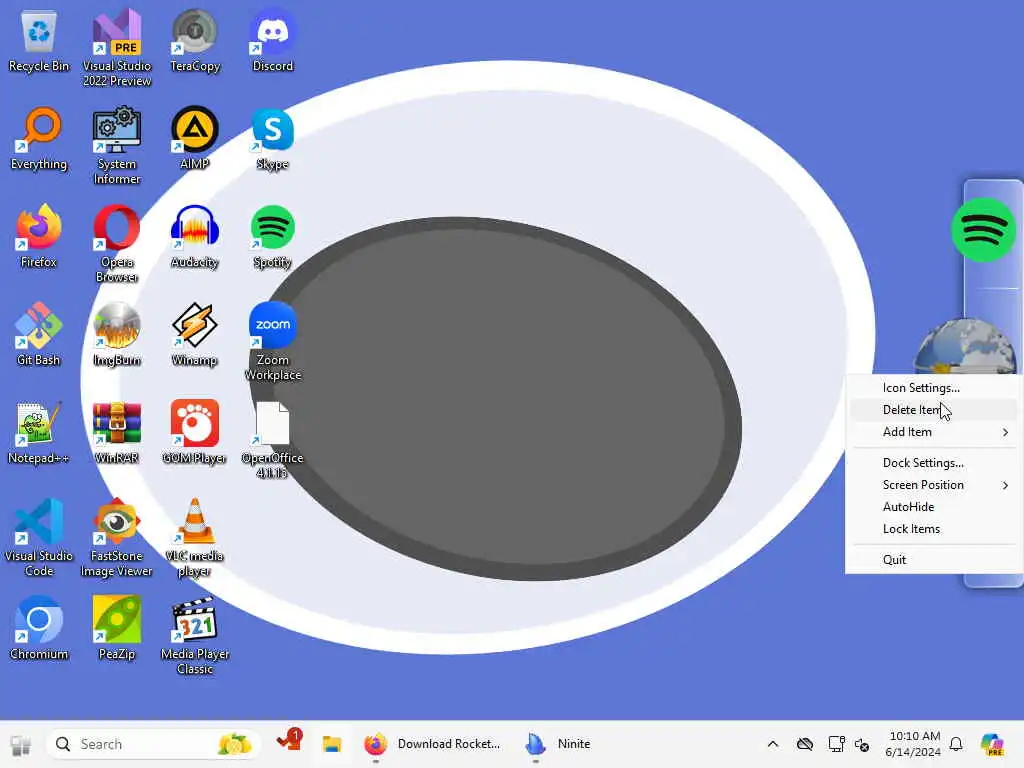Click the cloud sync tray icon
1024x768 pixels.
[805, 744]
